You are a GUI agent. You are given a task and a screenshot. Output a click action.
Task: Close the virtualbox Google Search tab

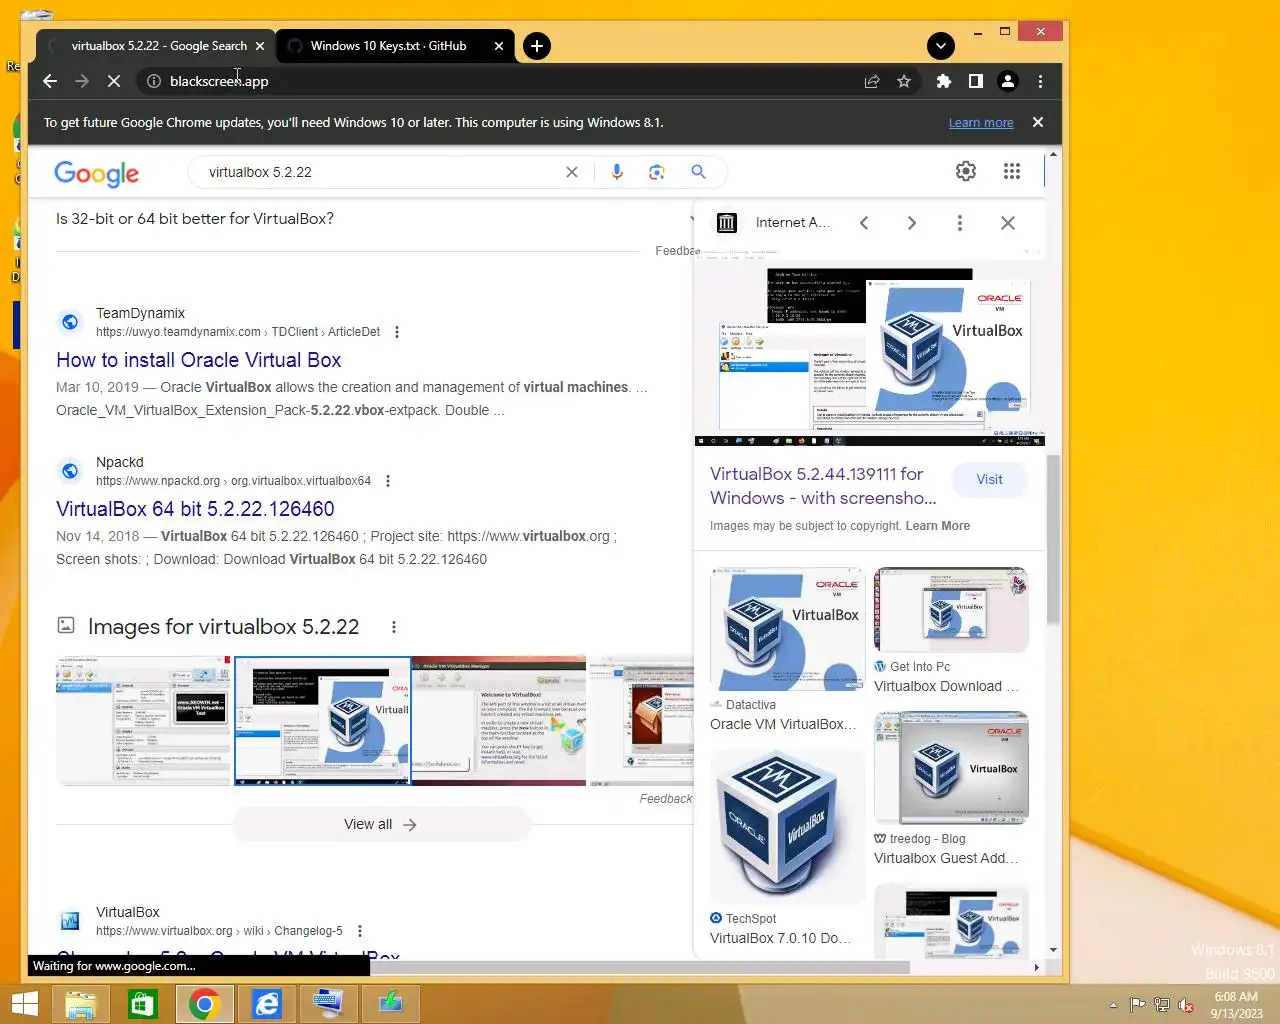[260, 46]
